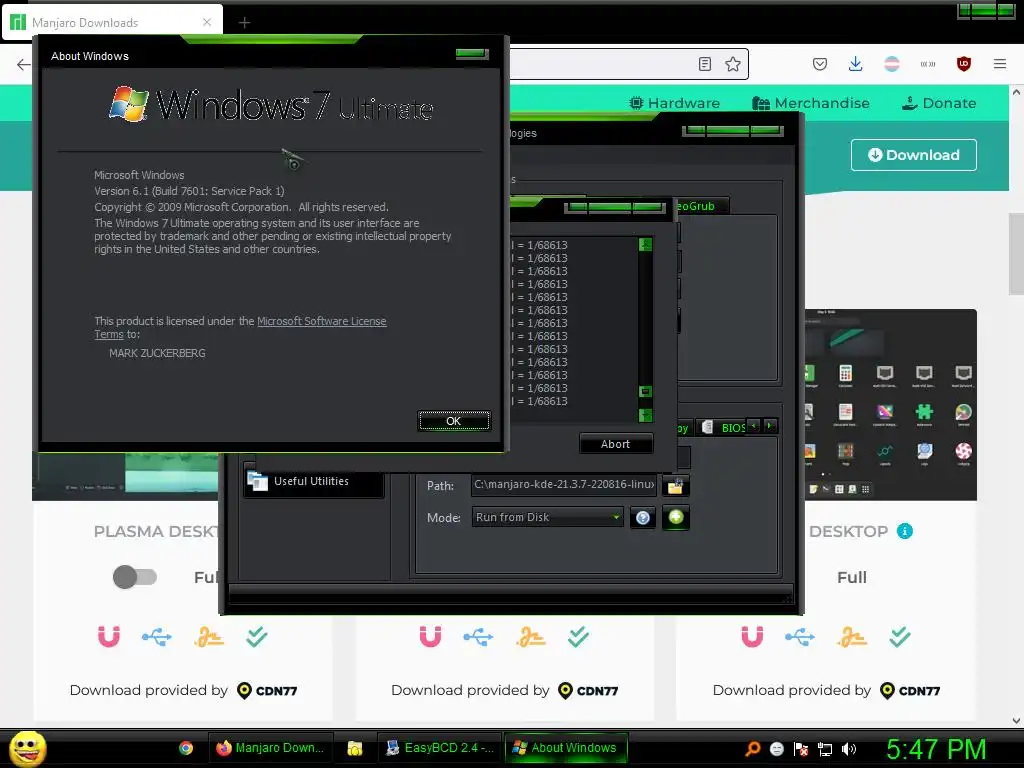Click the CDN77 logo under Plasma card
Viewport: 1024px width, 768px height.
coord(267,690)
